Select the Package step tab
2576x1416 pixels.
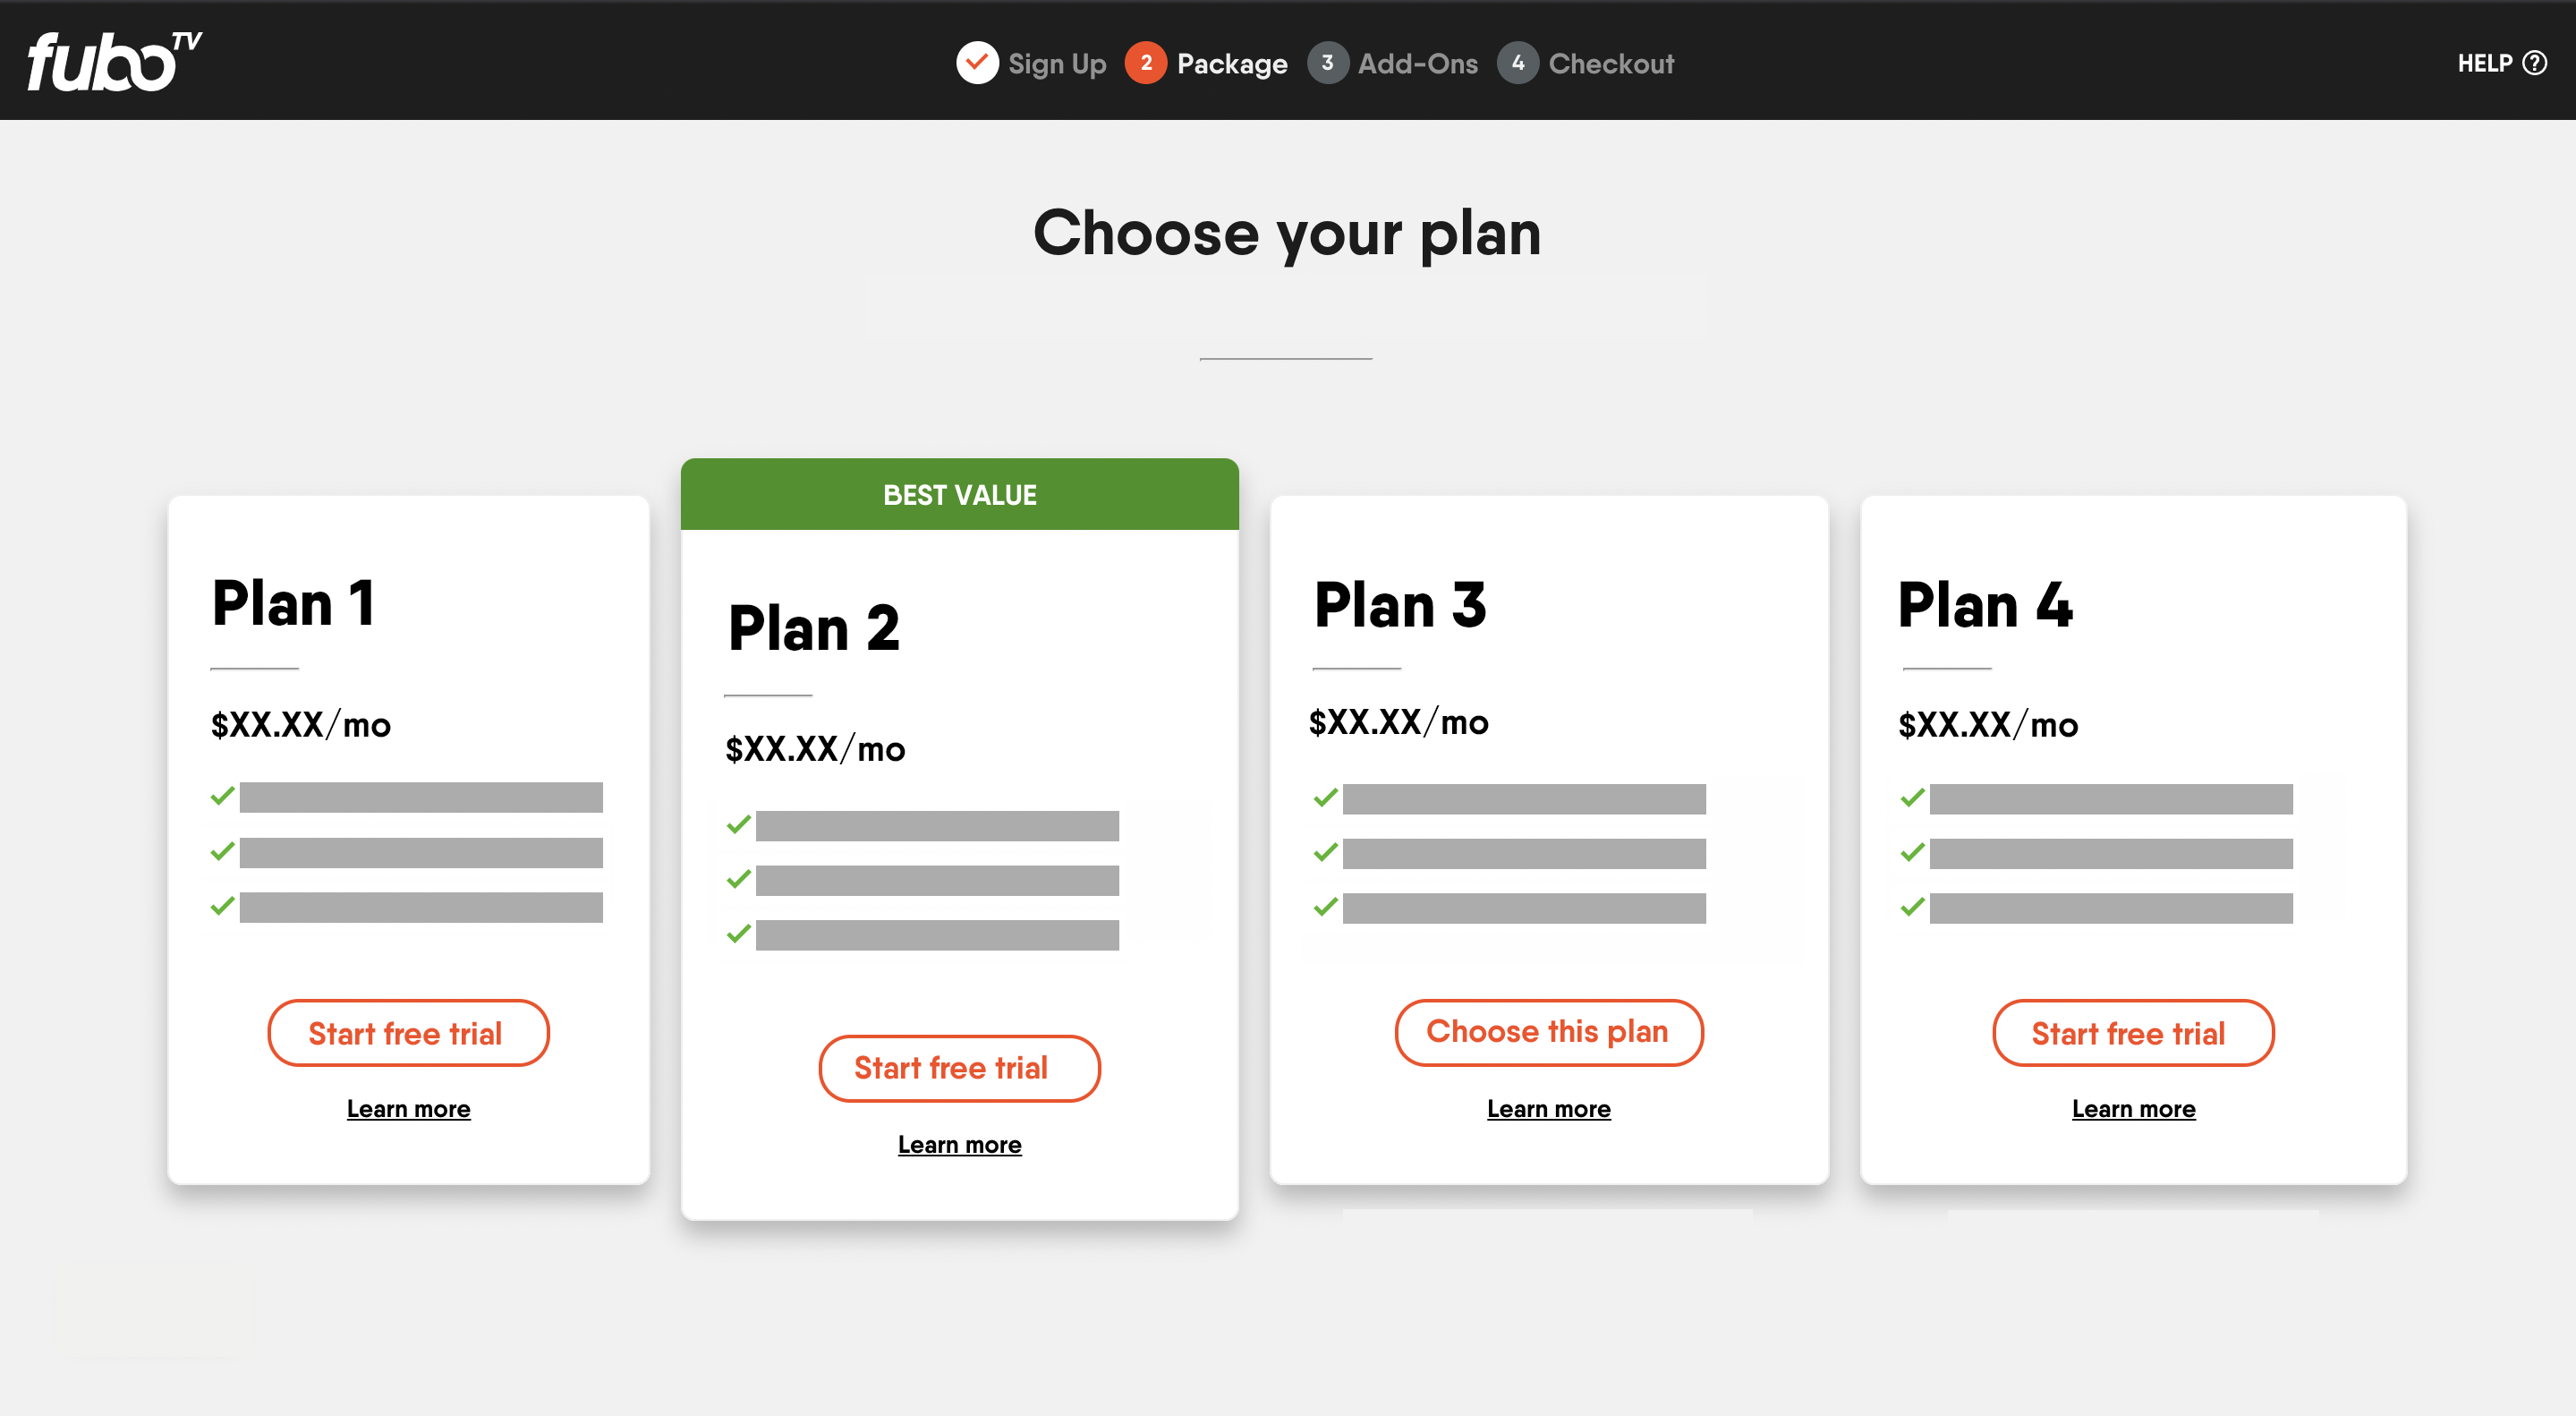tap(1210, 63)
